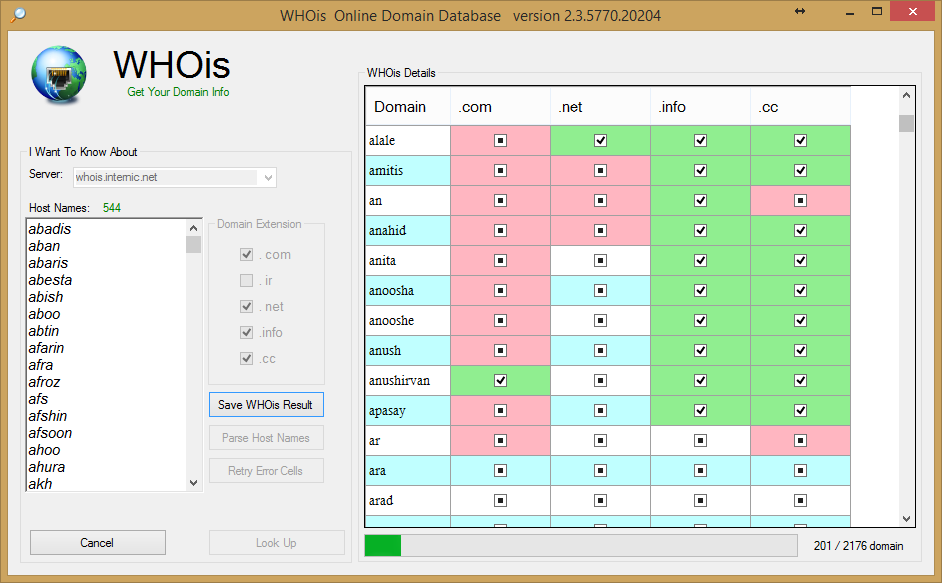The image size is (942, 583).
Task: Click the .com column header
Action: pyautogui.click(x=500, y=106)
